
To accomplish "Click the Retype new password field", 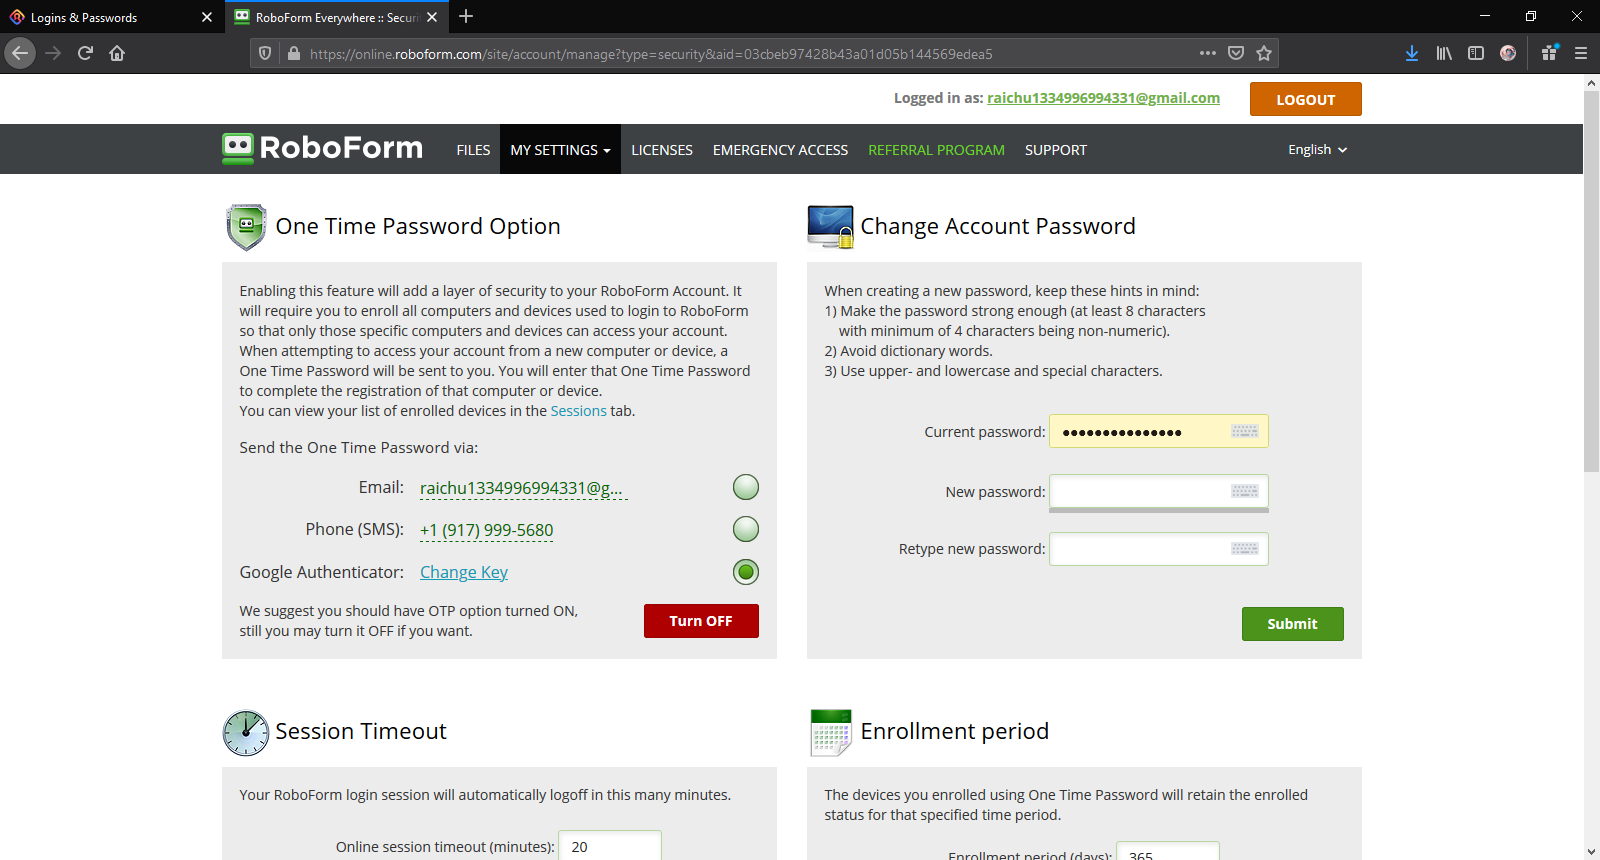I will 1159,549.
